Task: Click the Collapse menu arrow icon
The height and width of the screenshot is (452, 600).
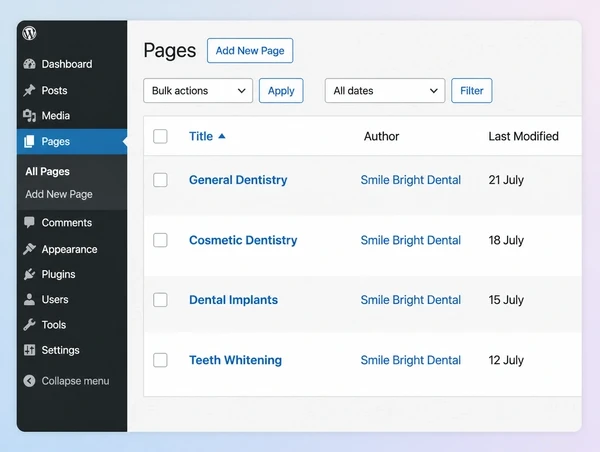Action: tap(29, 381)
